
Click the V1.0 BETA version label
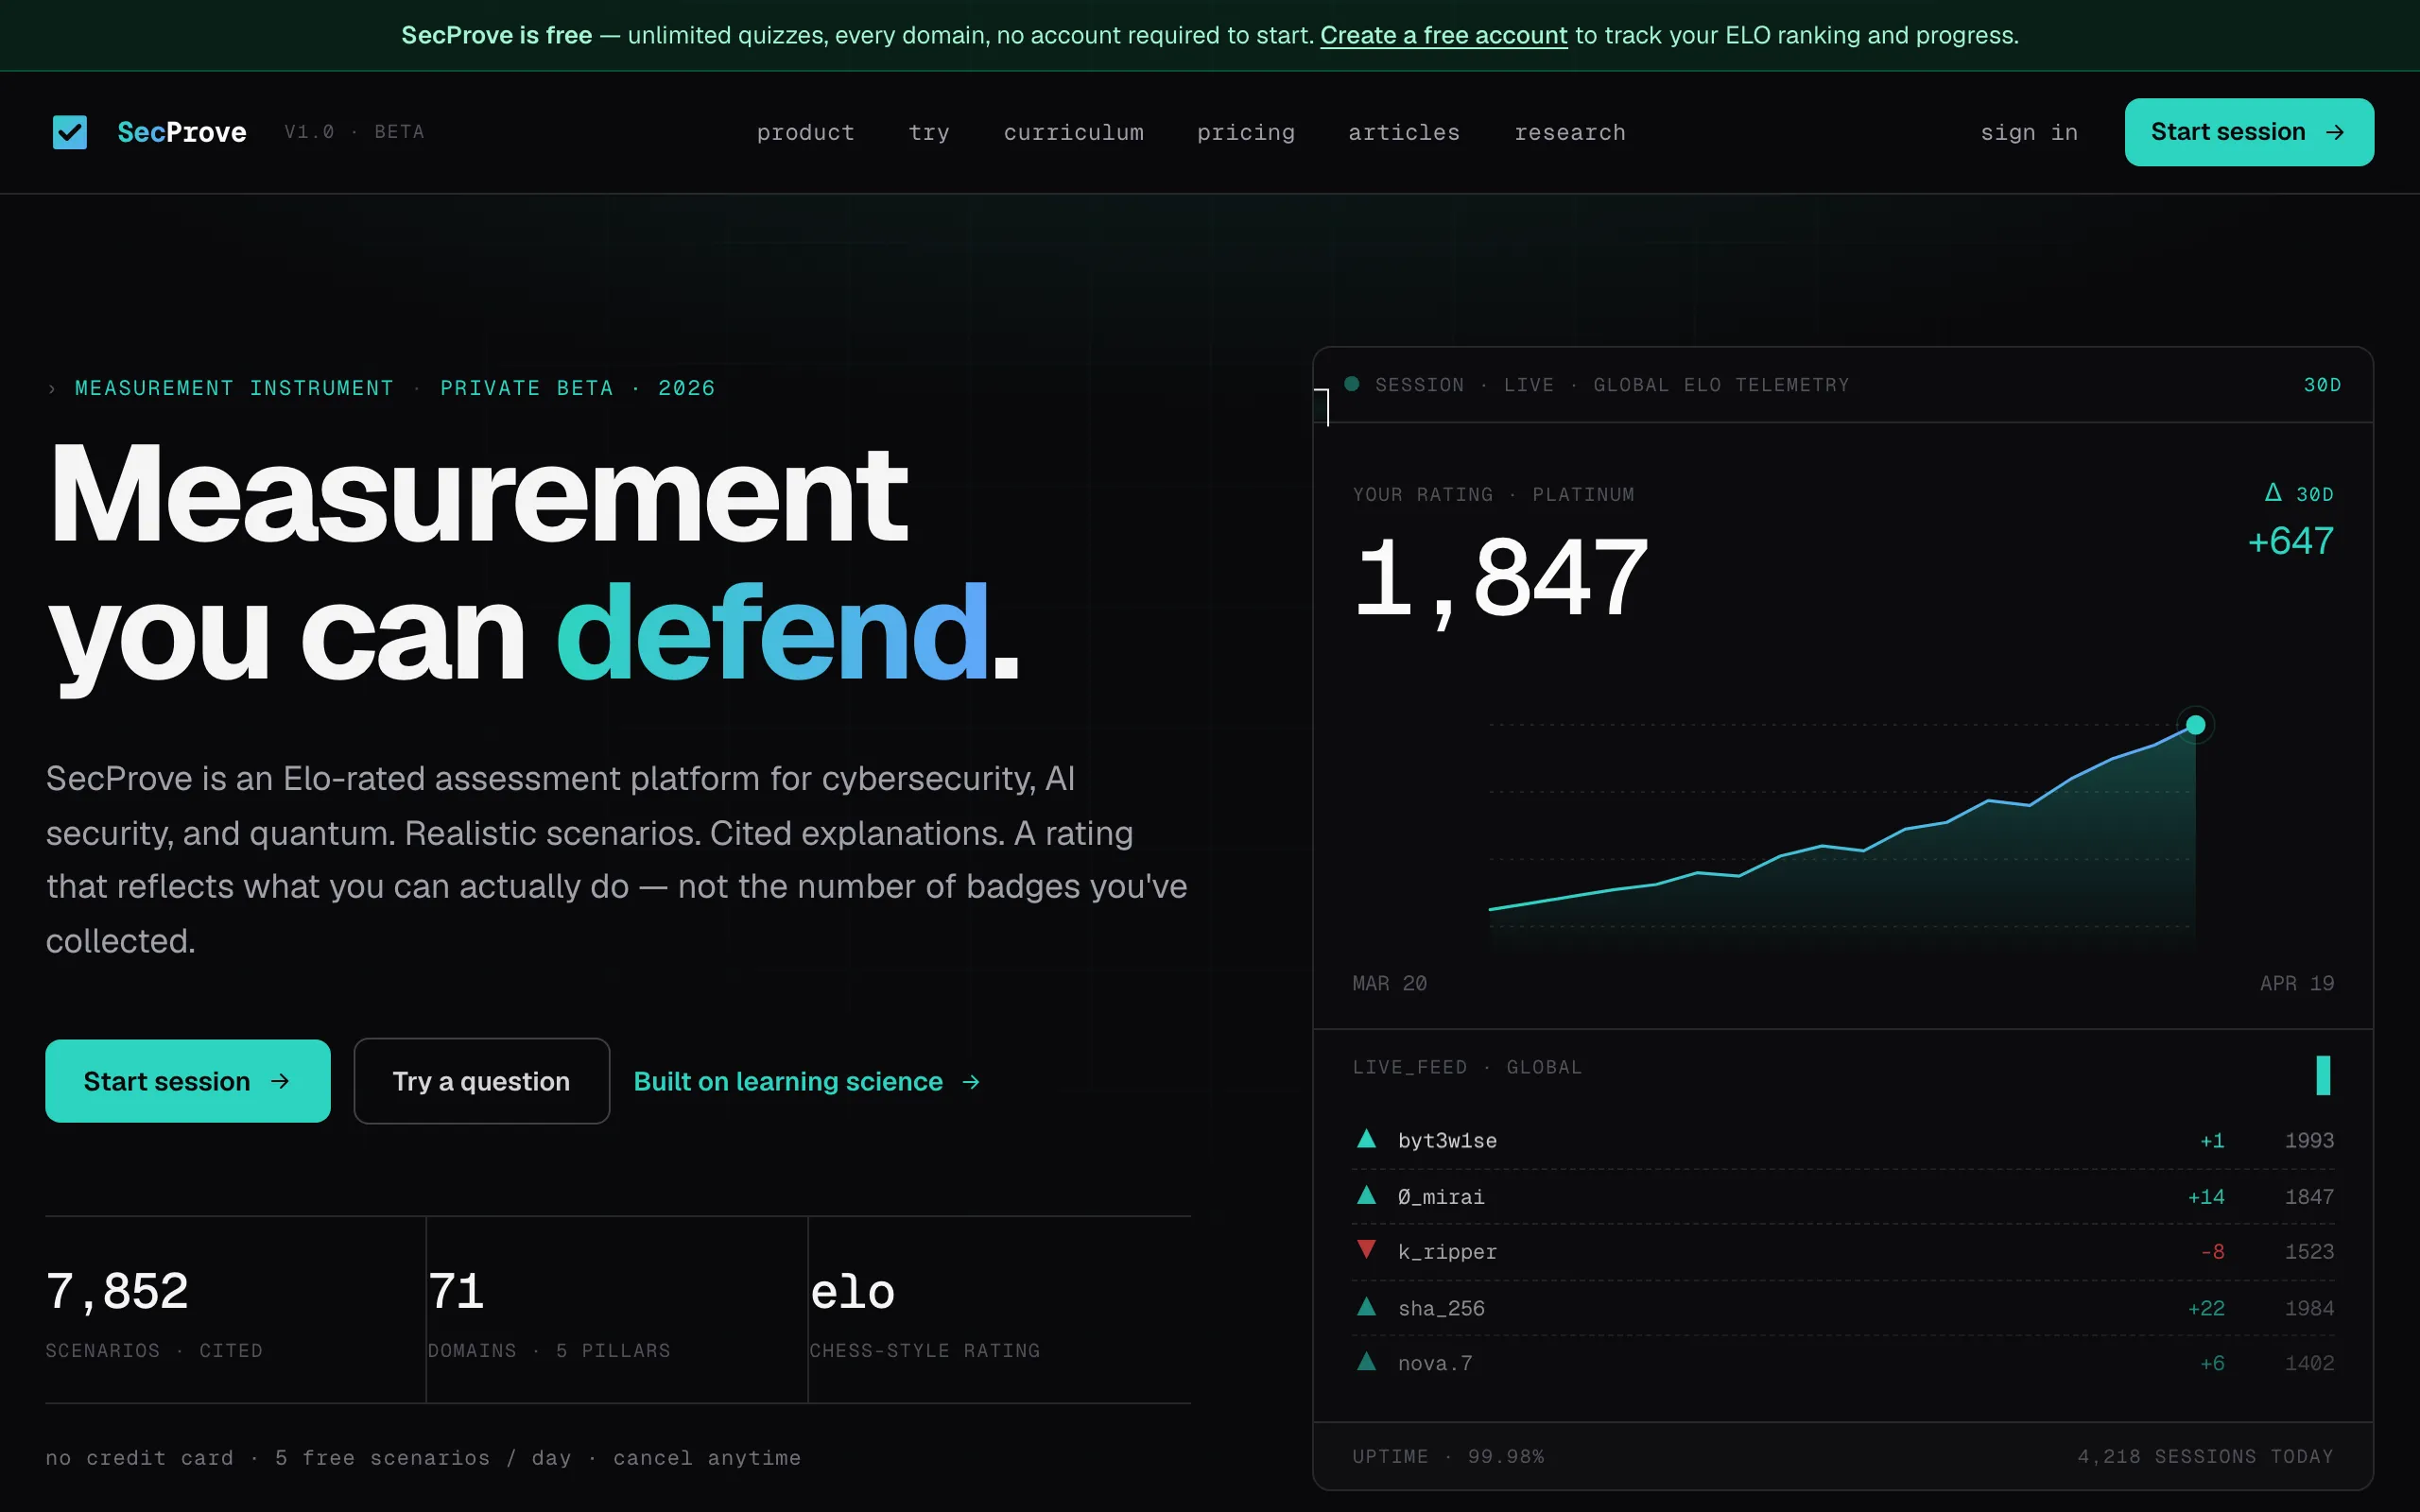(354, 132)
